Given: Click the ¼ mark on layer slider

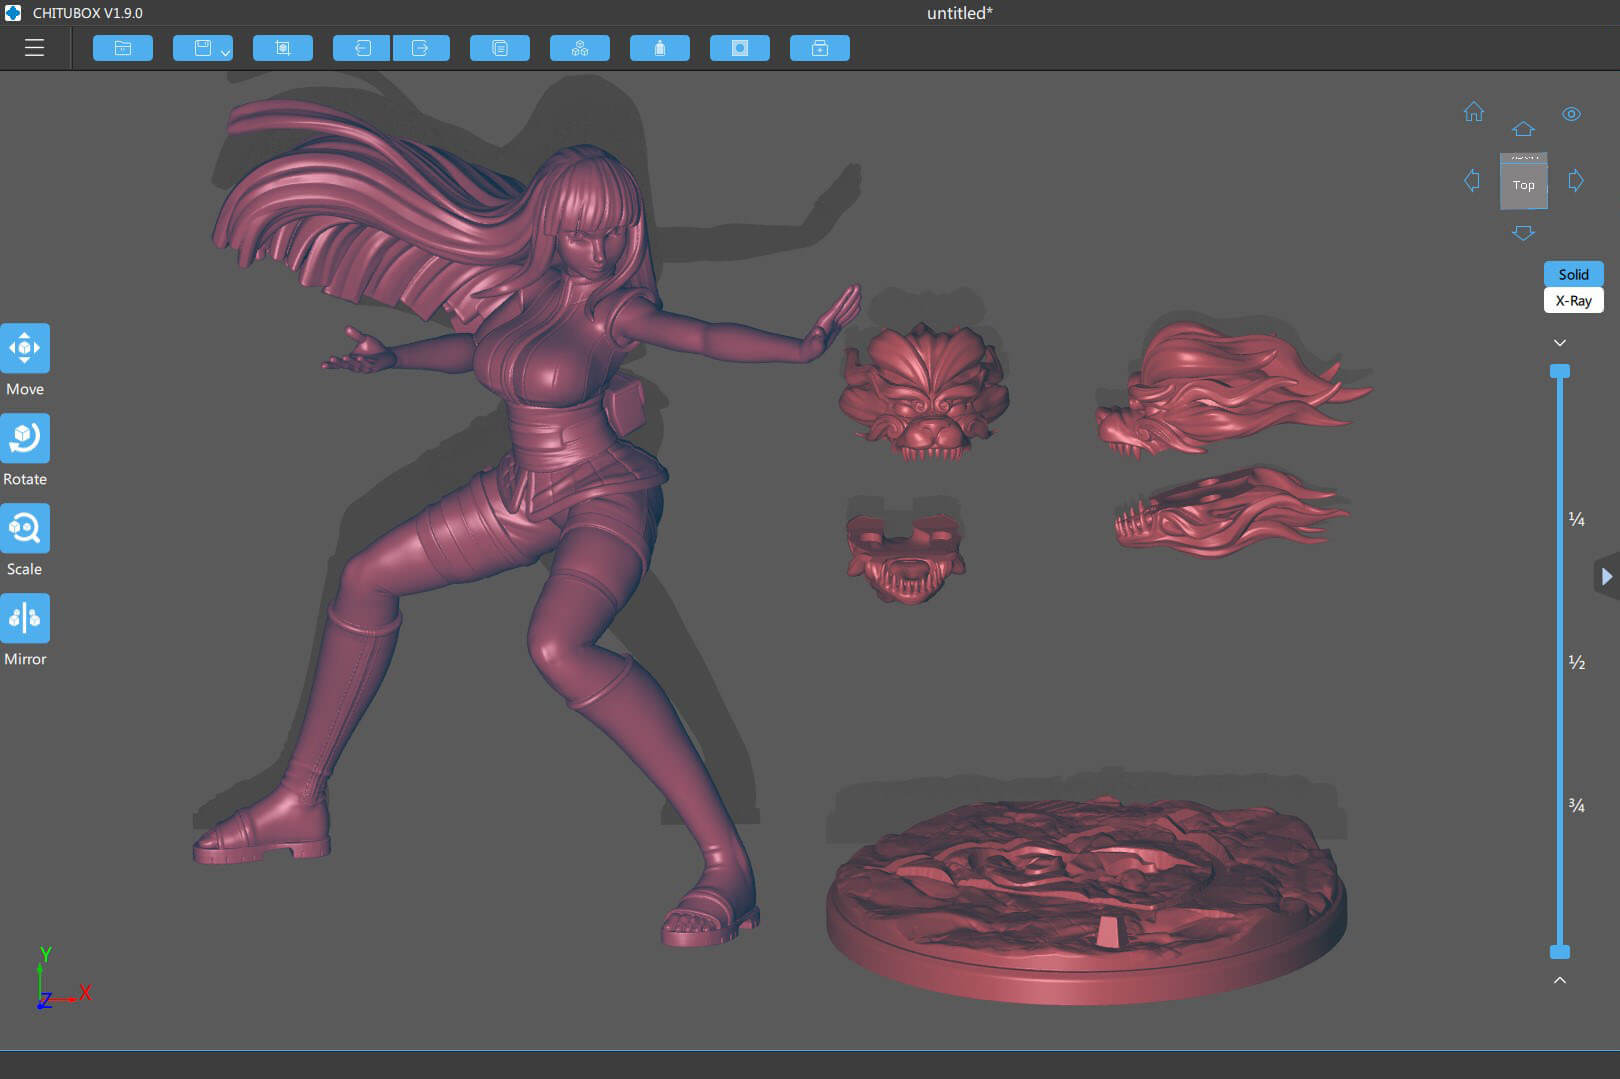Looking at the screenshot, I should point(1576,519).
